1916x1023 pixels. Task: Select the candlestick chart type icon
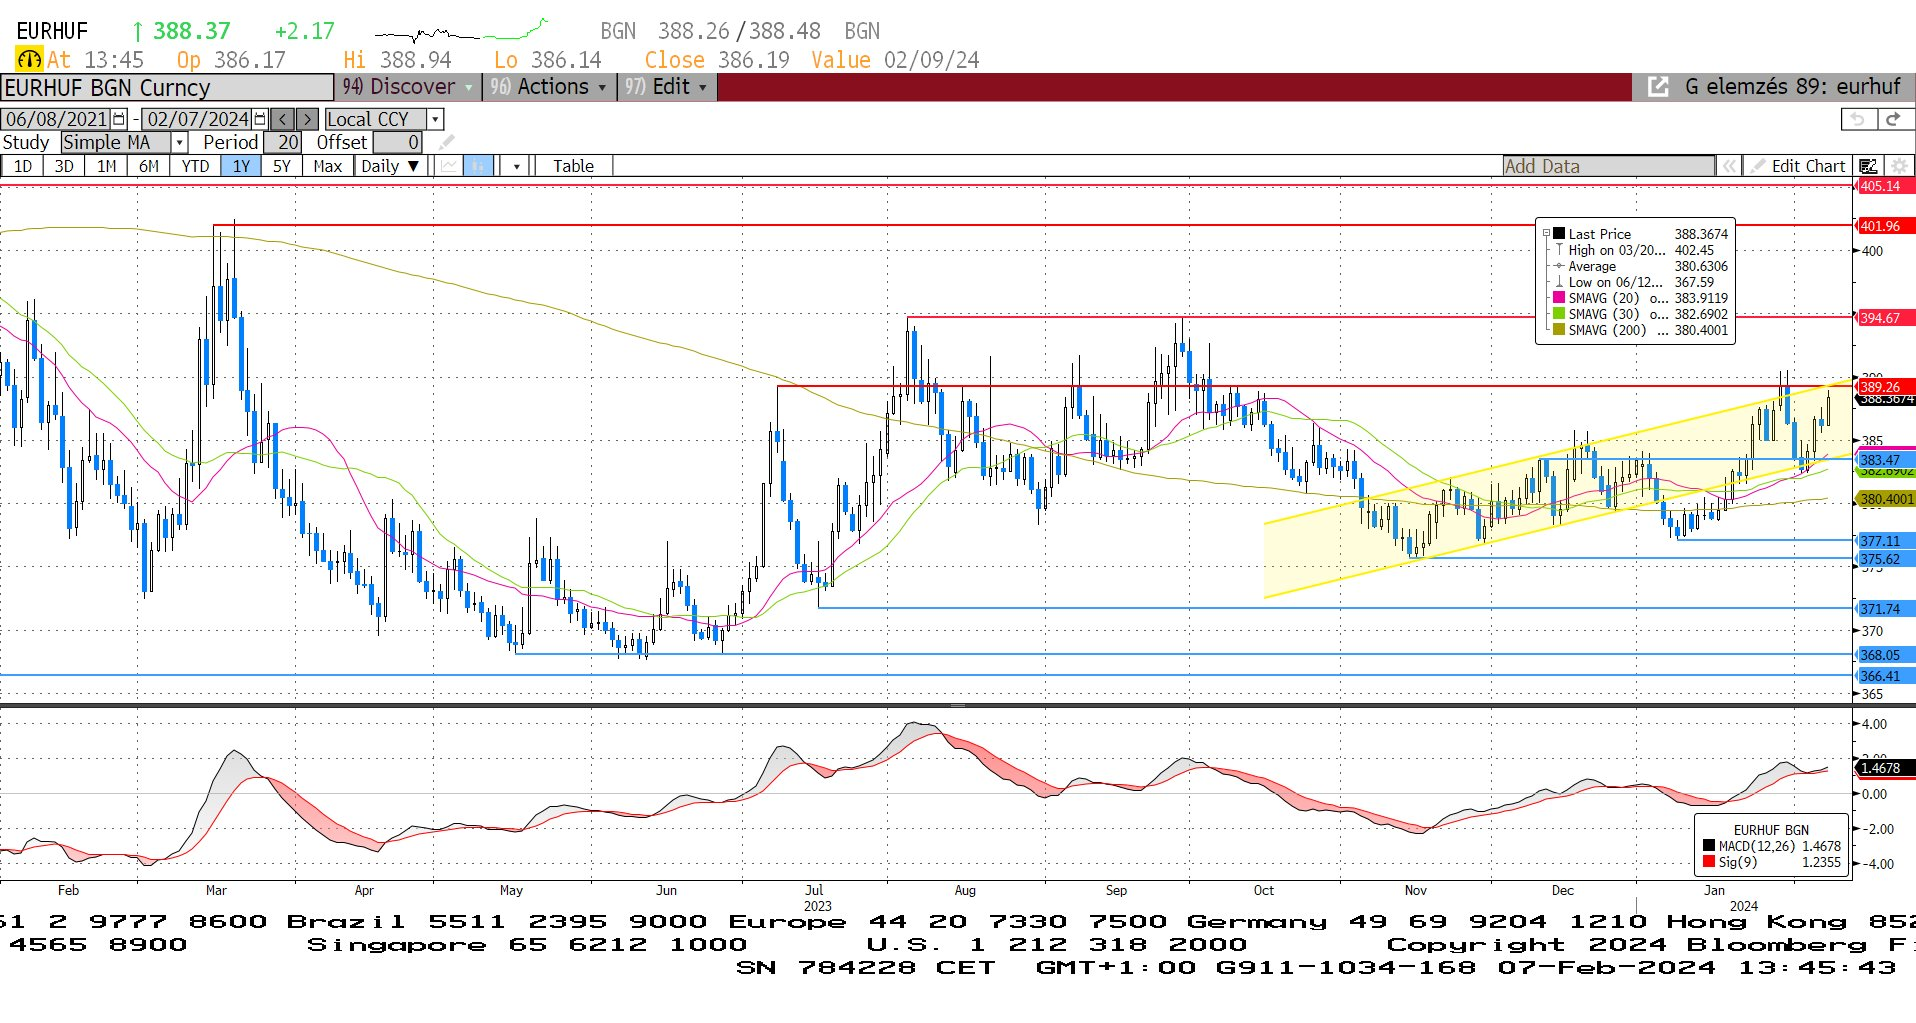[479, 166]
